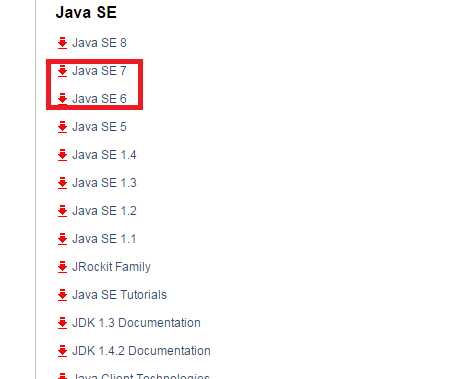
Task: Open the Java SE 1.2 link
Action: point(104,211)
